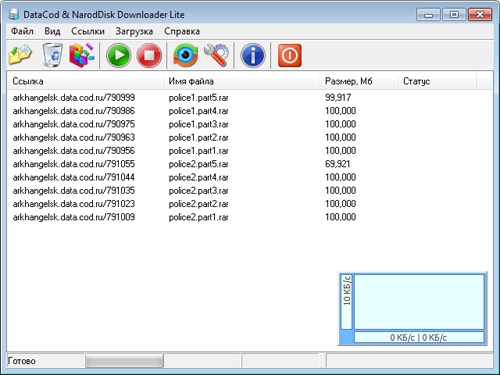Click the speed graph area
The height and width of the screenshot is (375, 500).
point(419,302)
